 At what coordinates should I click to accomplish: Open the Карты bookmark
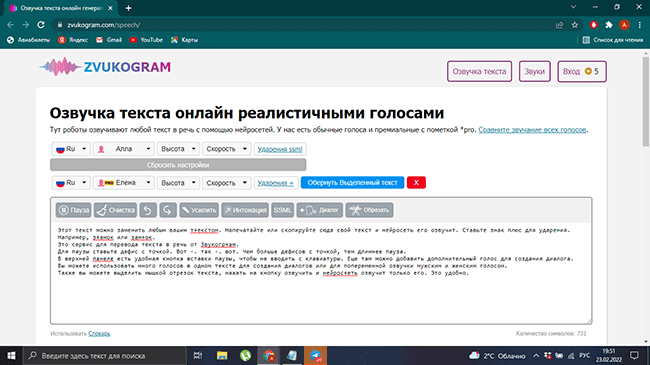(x=184, y=40)
